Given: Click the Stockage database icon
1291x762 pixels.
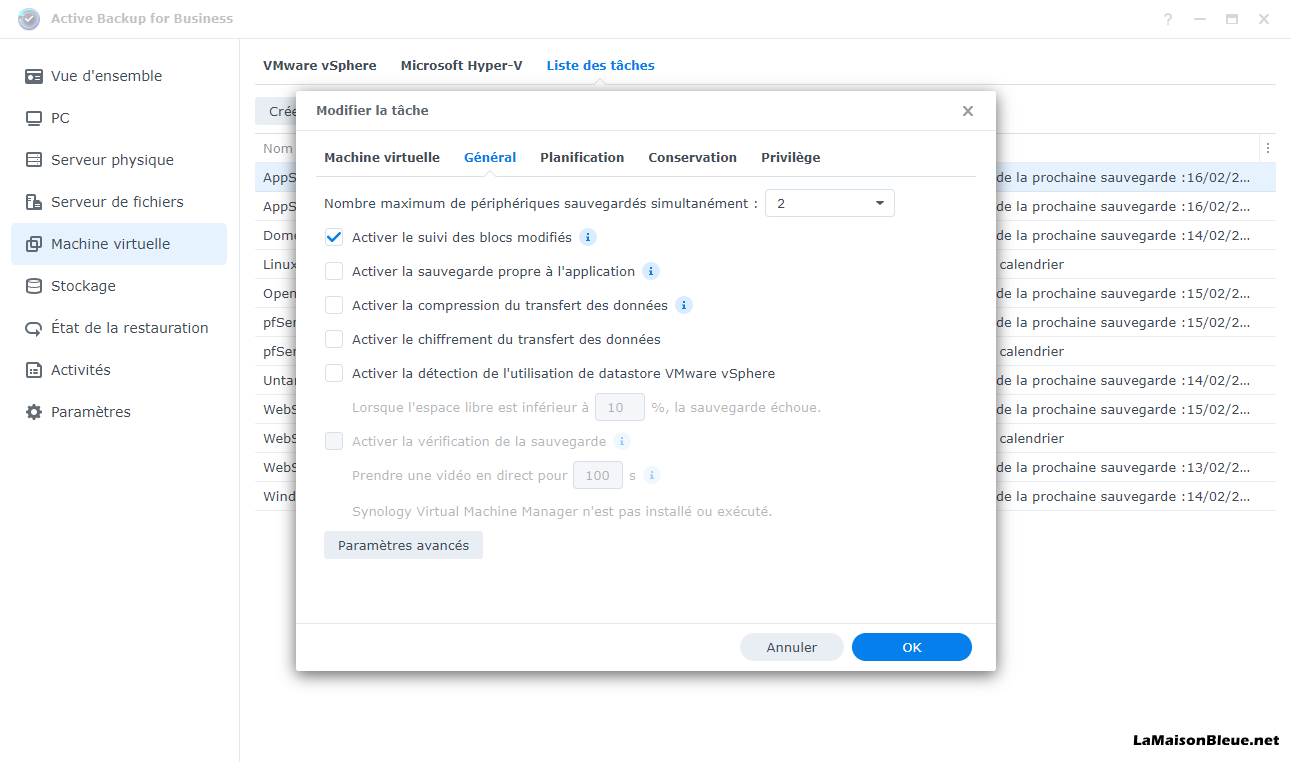Looking at the screenshot, I should point(34,286).
